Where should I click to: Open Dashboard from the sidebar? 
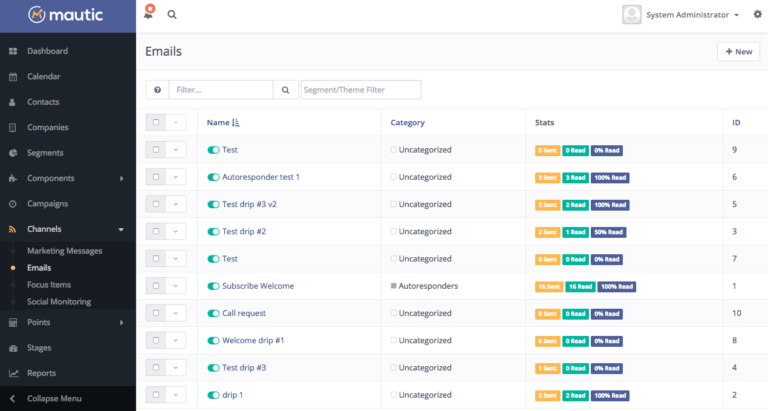click(47, 51)
